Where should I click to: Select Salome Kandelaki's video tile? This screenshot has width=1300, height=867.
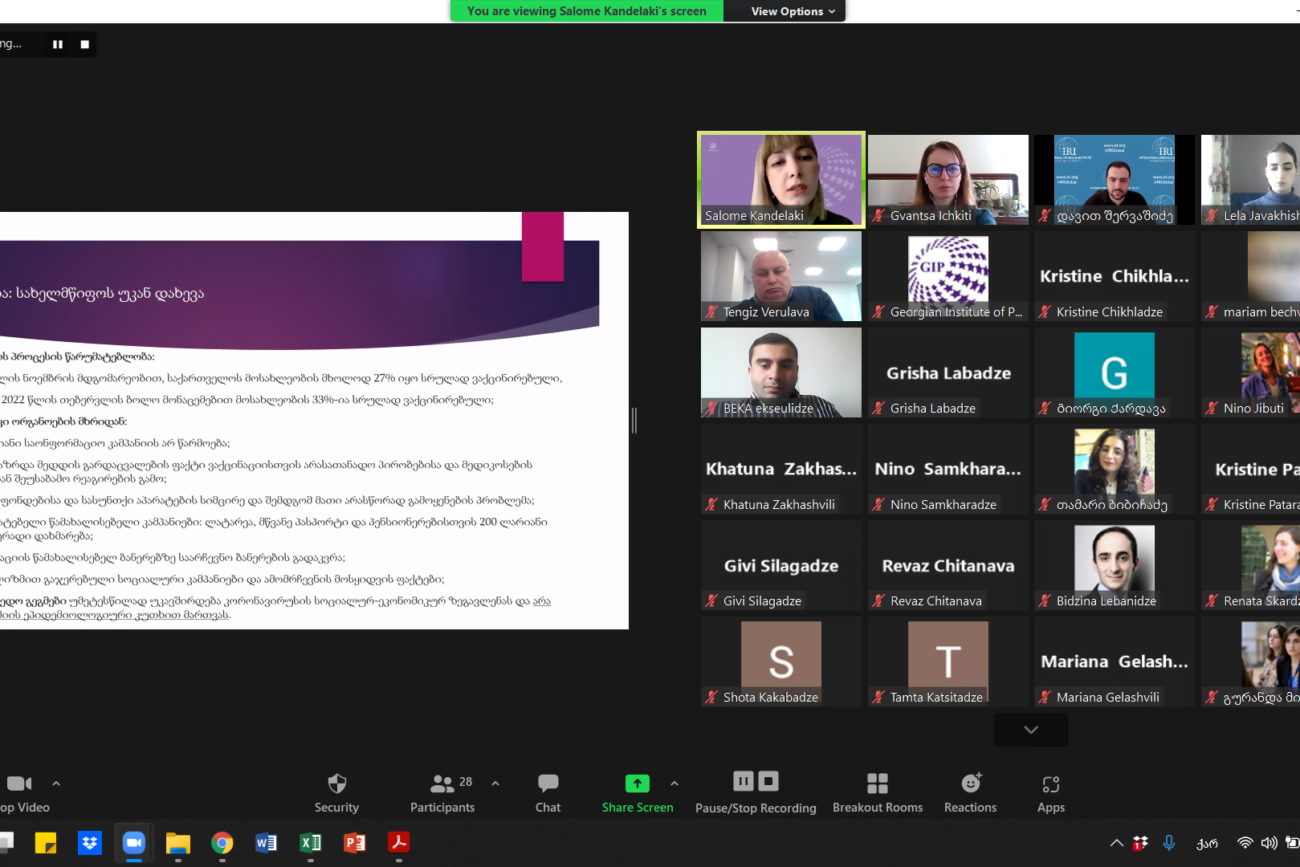click(781, 180)
